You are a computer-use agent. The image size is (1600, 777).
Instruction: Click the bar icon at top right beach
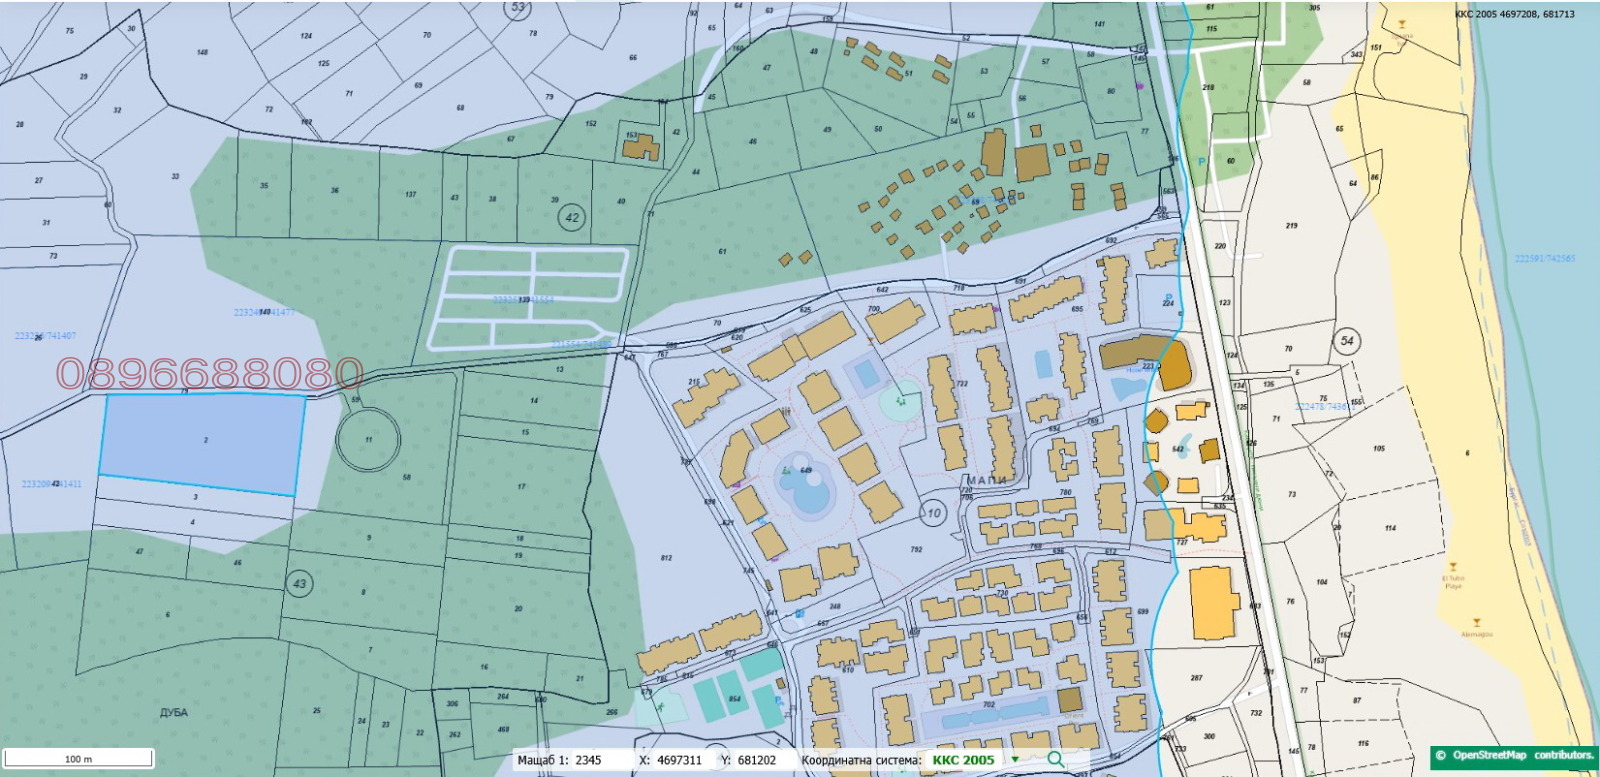1402,24
